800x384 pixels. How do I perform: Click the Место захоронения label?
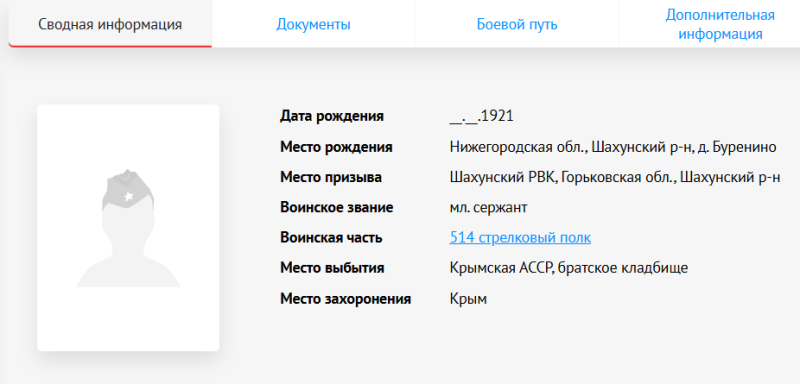coord(345,299)
